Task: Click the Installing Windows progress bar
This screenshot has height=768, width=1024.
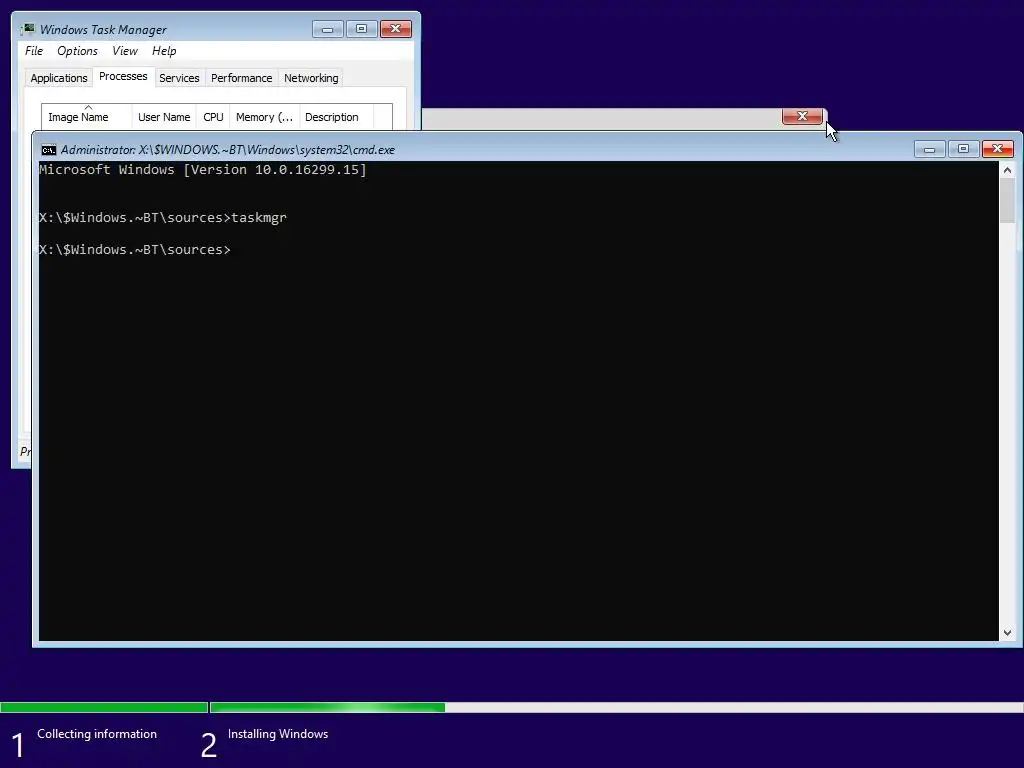Action: pos(616,707)
